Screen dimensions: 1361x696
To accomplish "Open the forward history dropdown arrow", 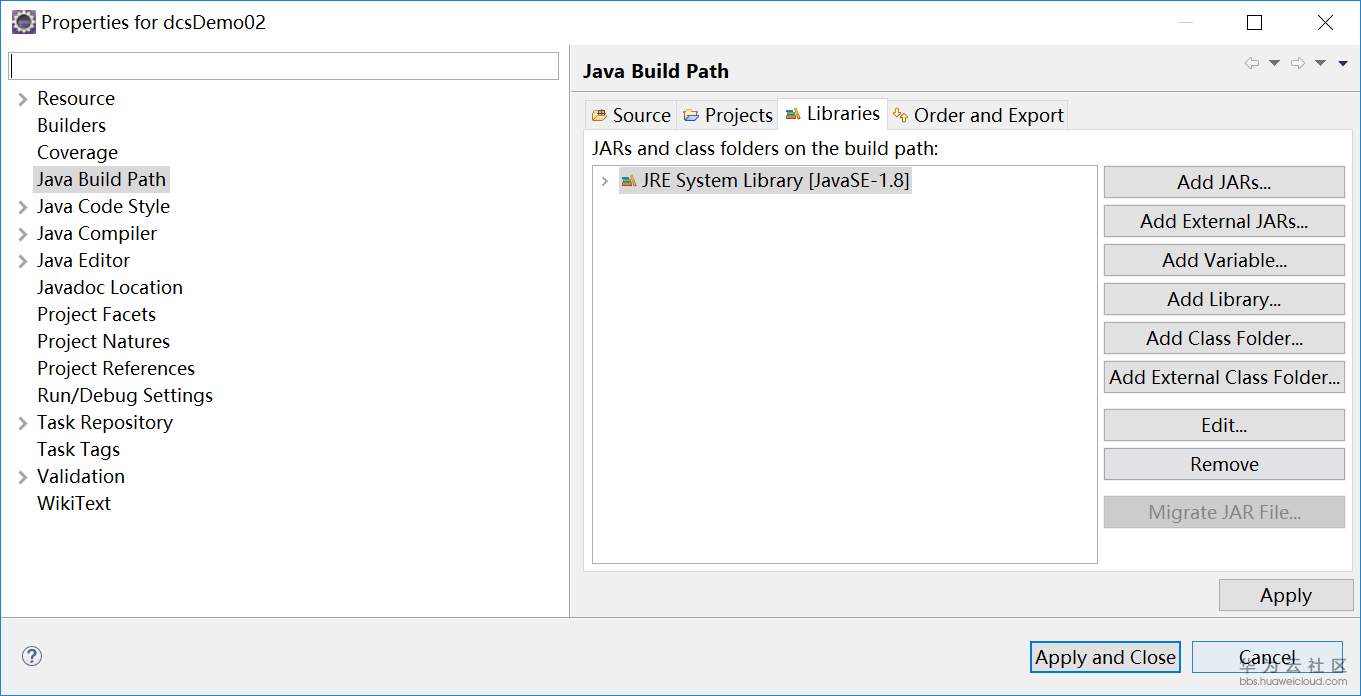I will point(1320,63).
